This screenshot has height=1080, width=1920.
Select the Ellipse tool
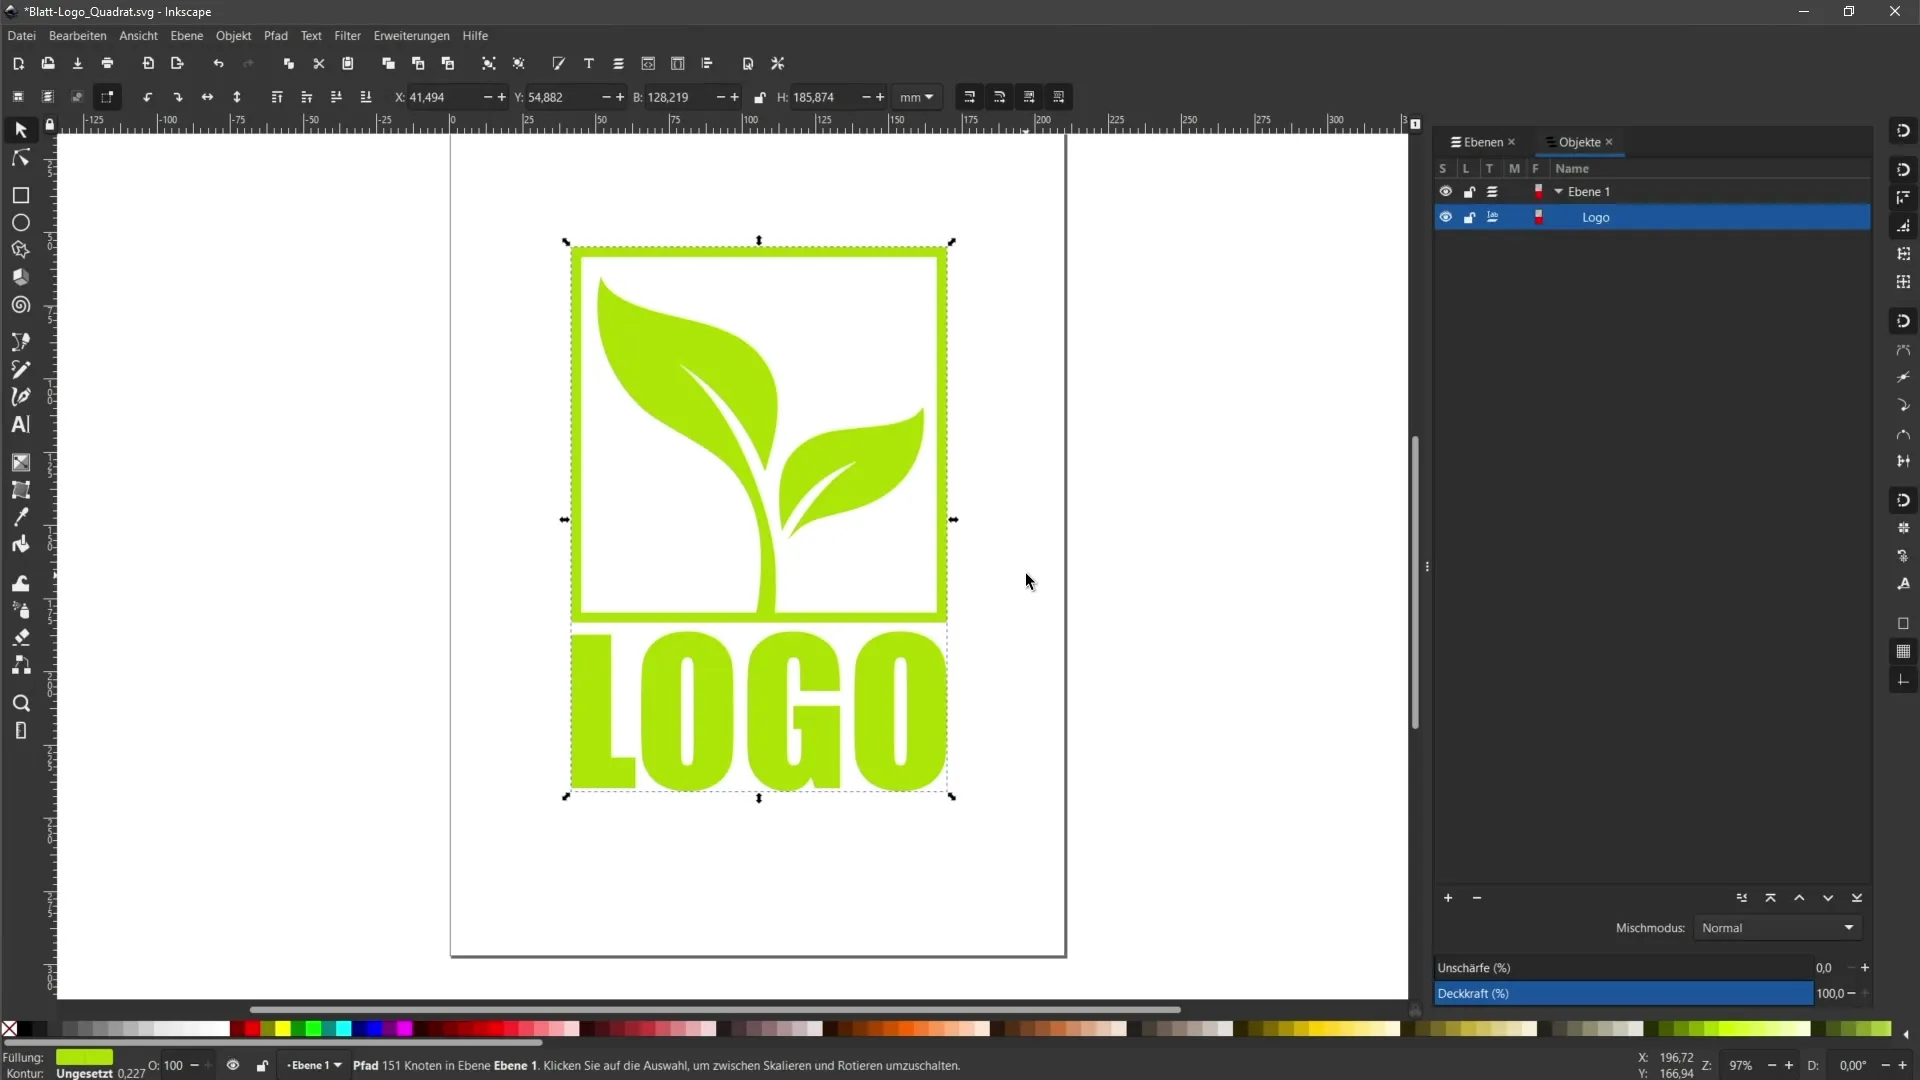tap(20, 222)
